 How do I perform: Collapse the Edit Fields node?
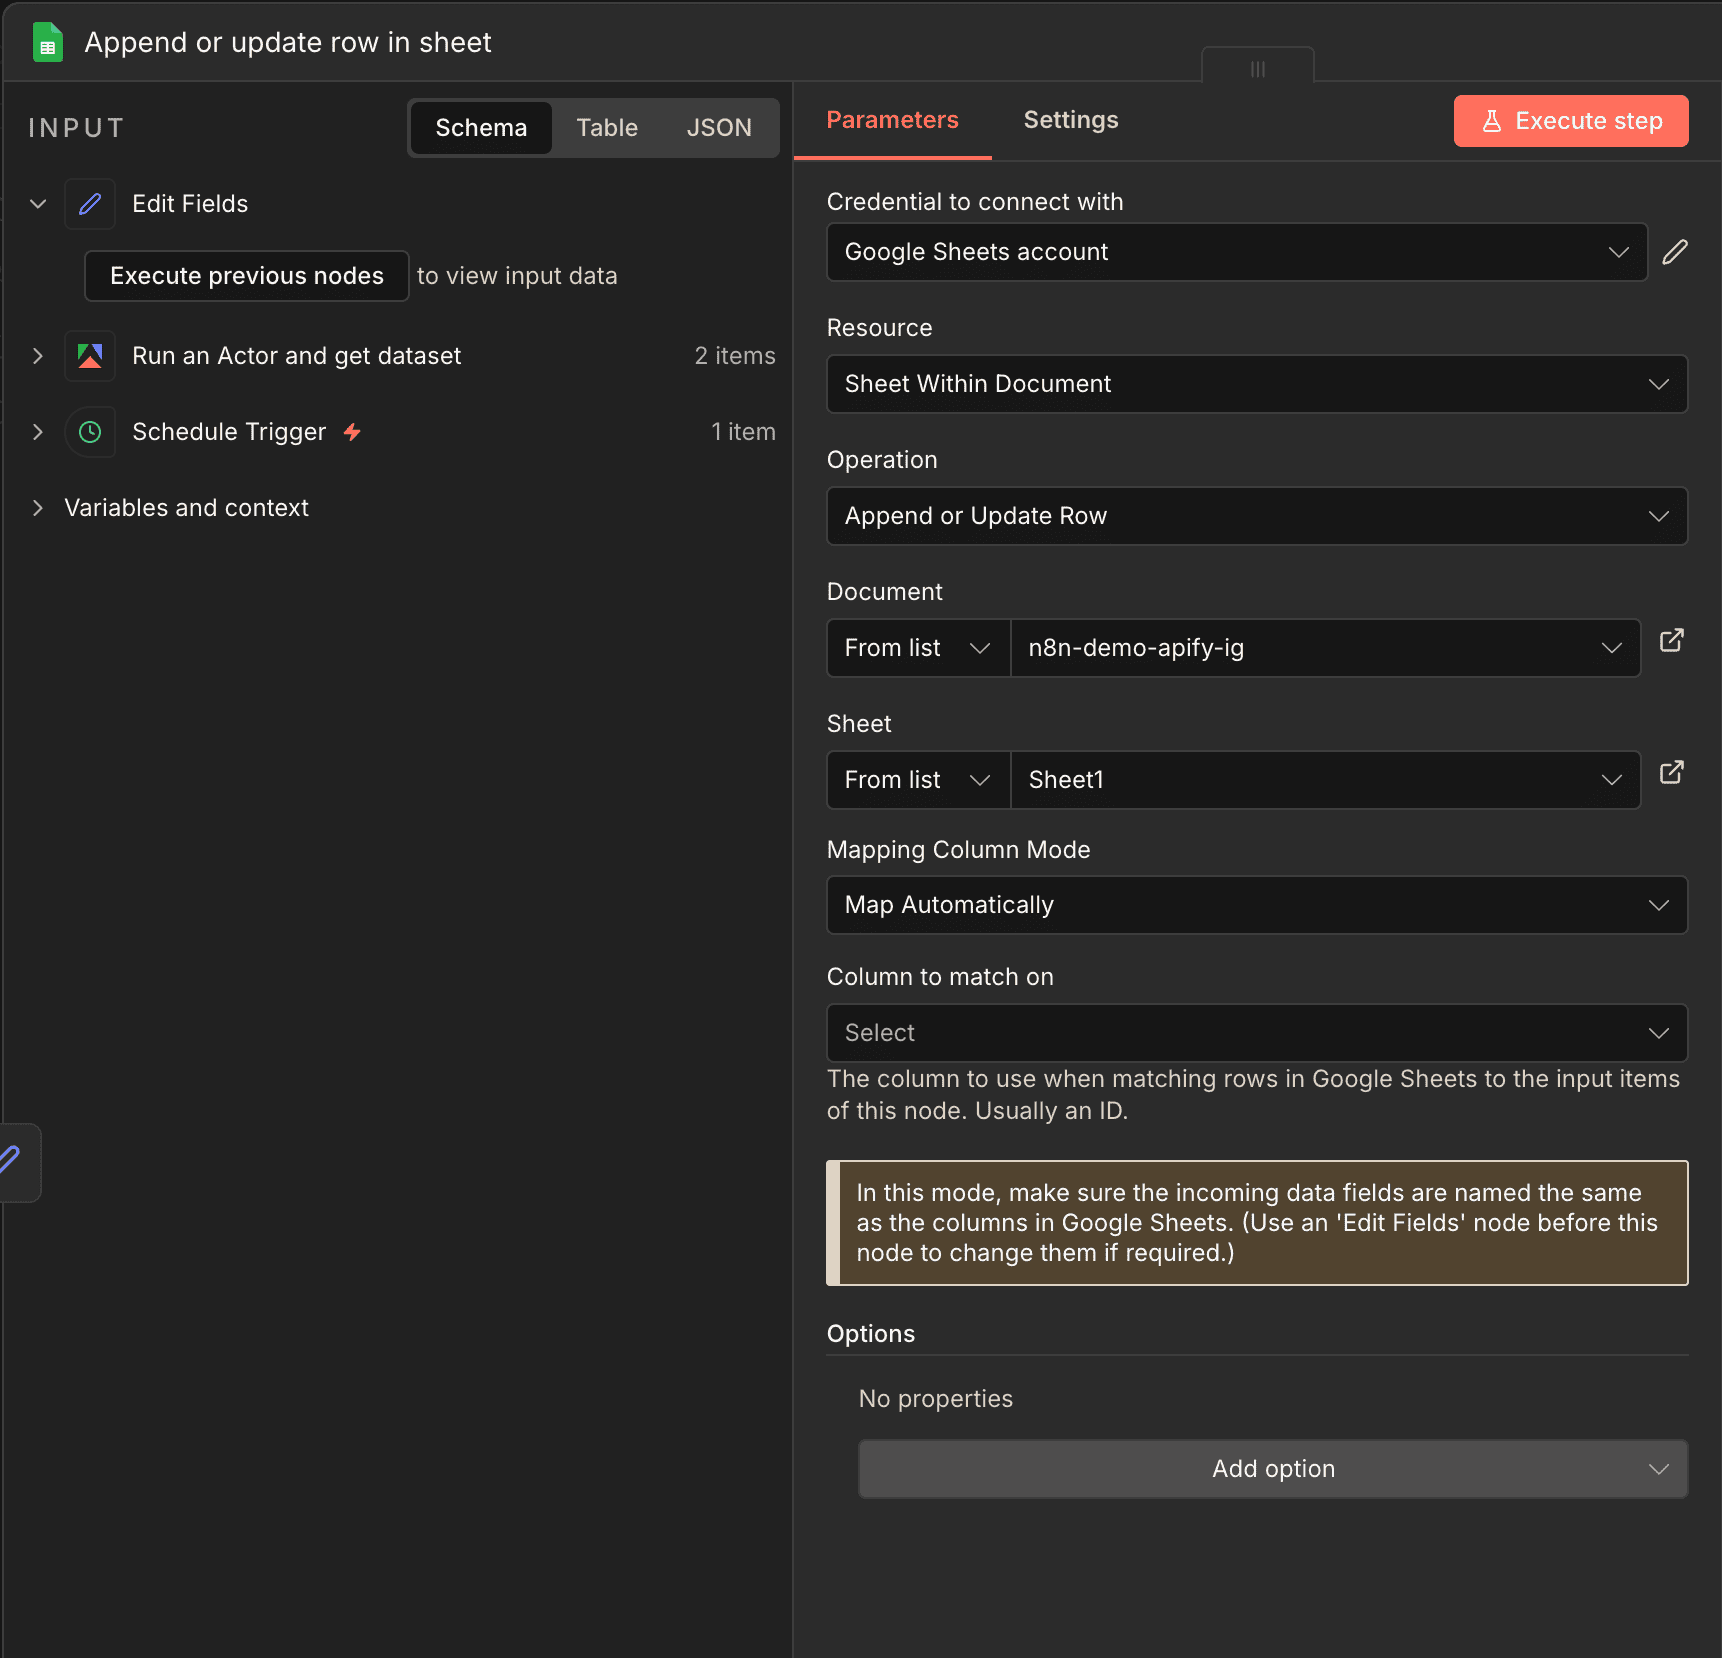pos(38,204)
